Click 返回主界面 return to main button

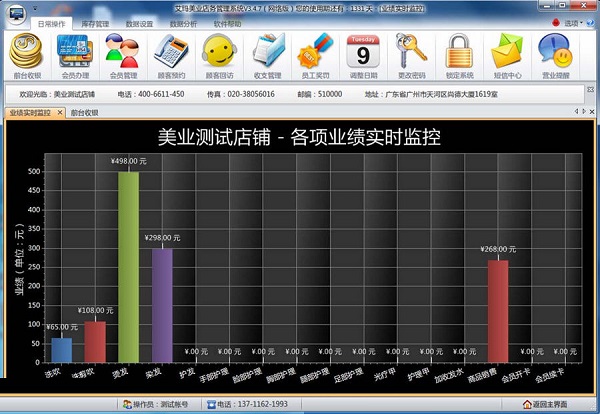545,404
